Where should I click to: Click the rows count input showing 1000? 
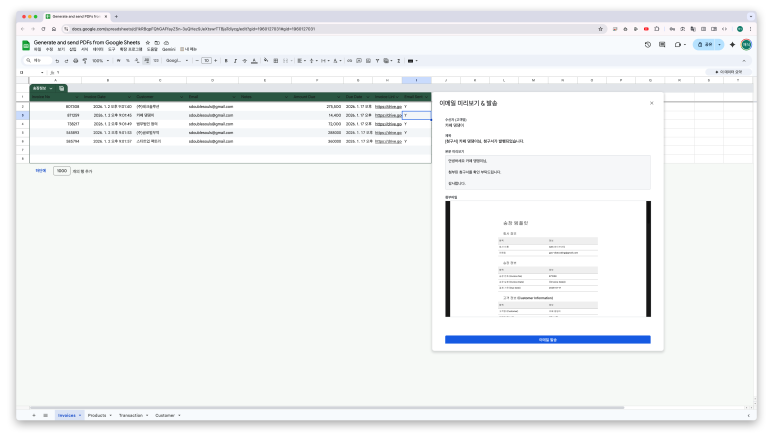[61, 171]
